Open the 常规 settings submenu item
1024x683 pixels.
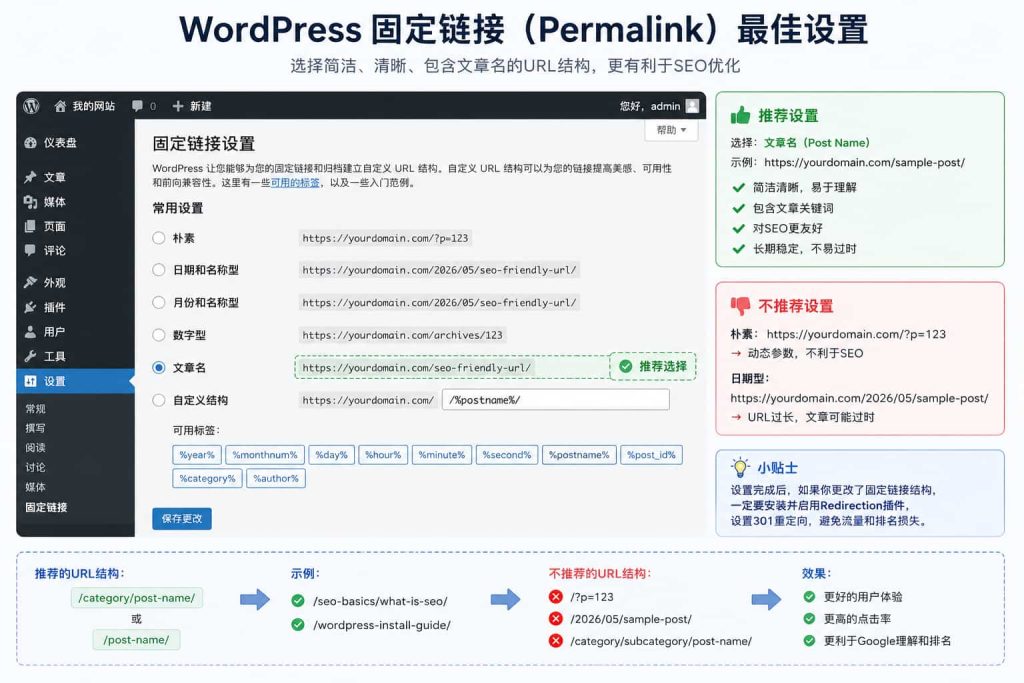[x=35, y=409]
